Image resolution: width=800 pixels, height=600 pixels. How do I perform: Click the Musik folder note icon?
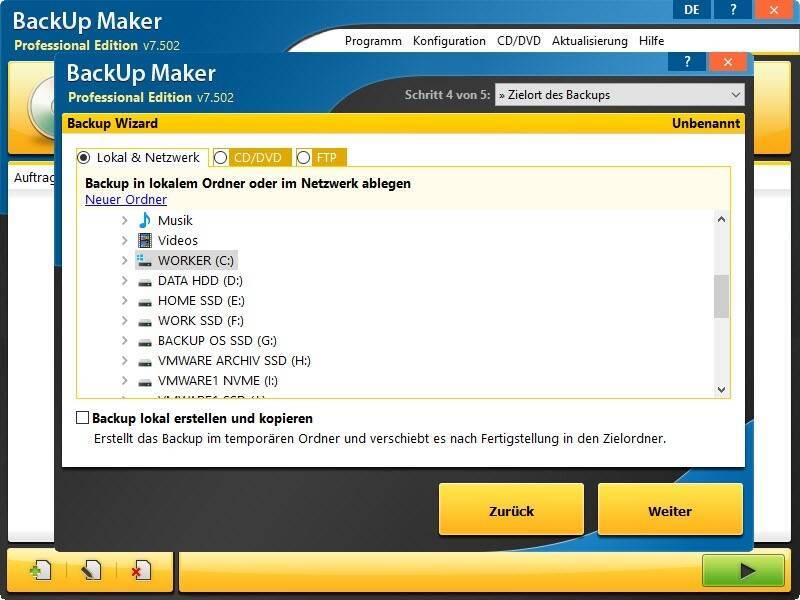(145, 220)
